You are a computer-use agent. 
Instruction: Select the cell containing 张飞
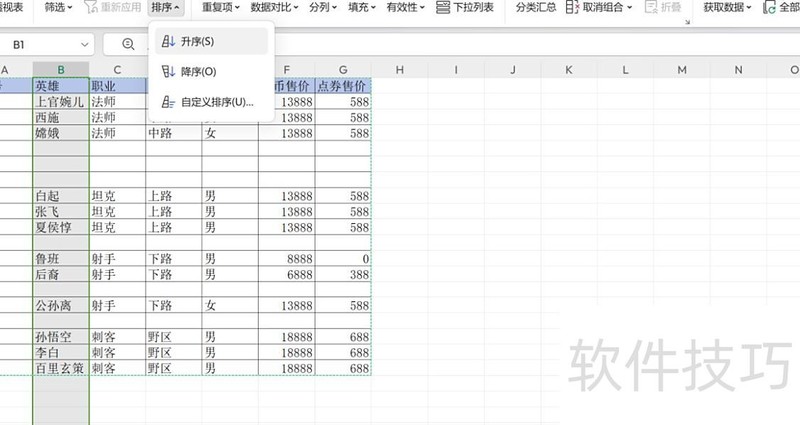(x=61, y=212)
